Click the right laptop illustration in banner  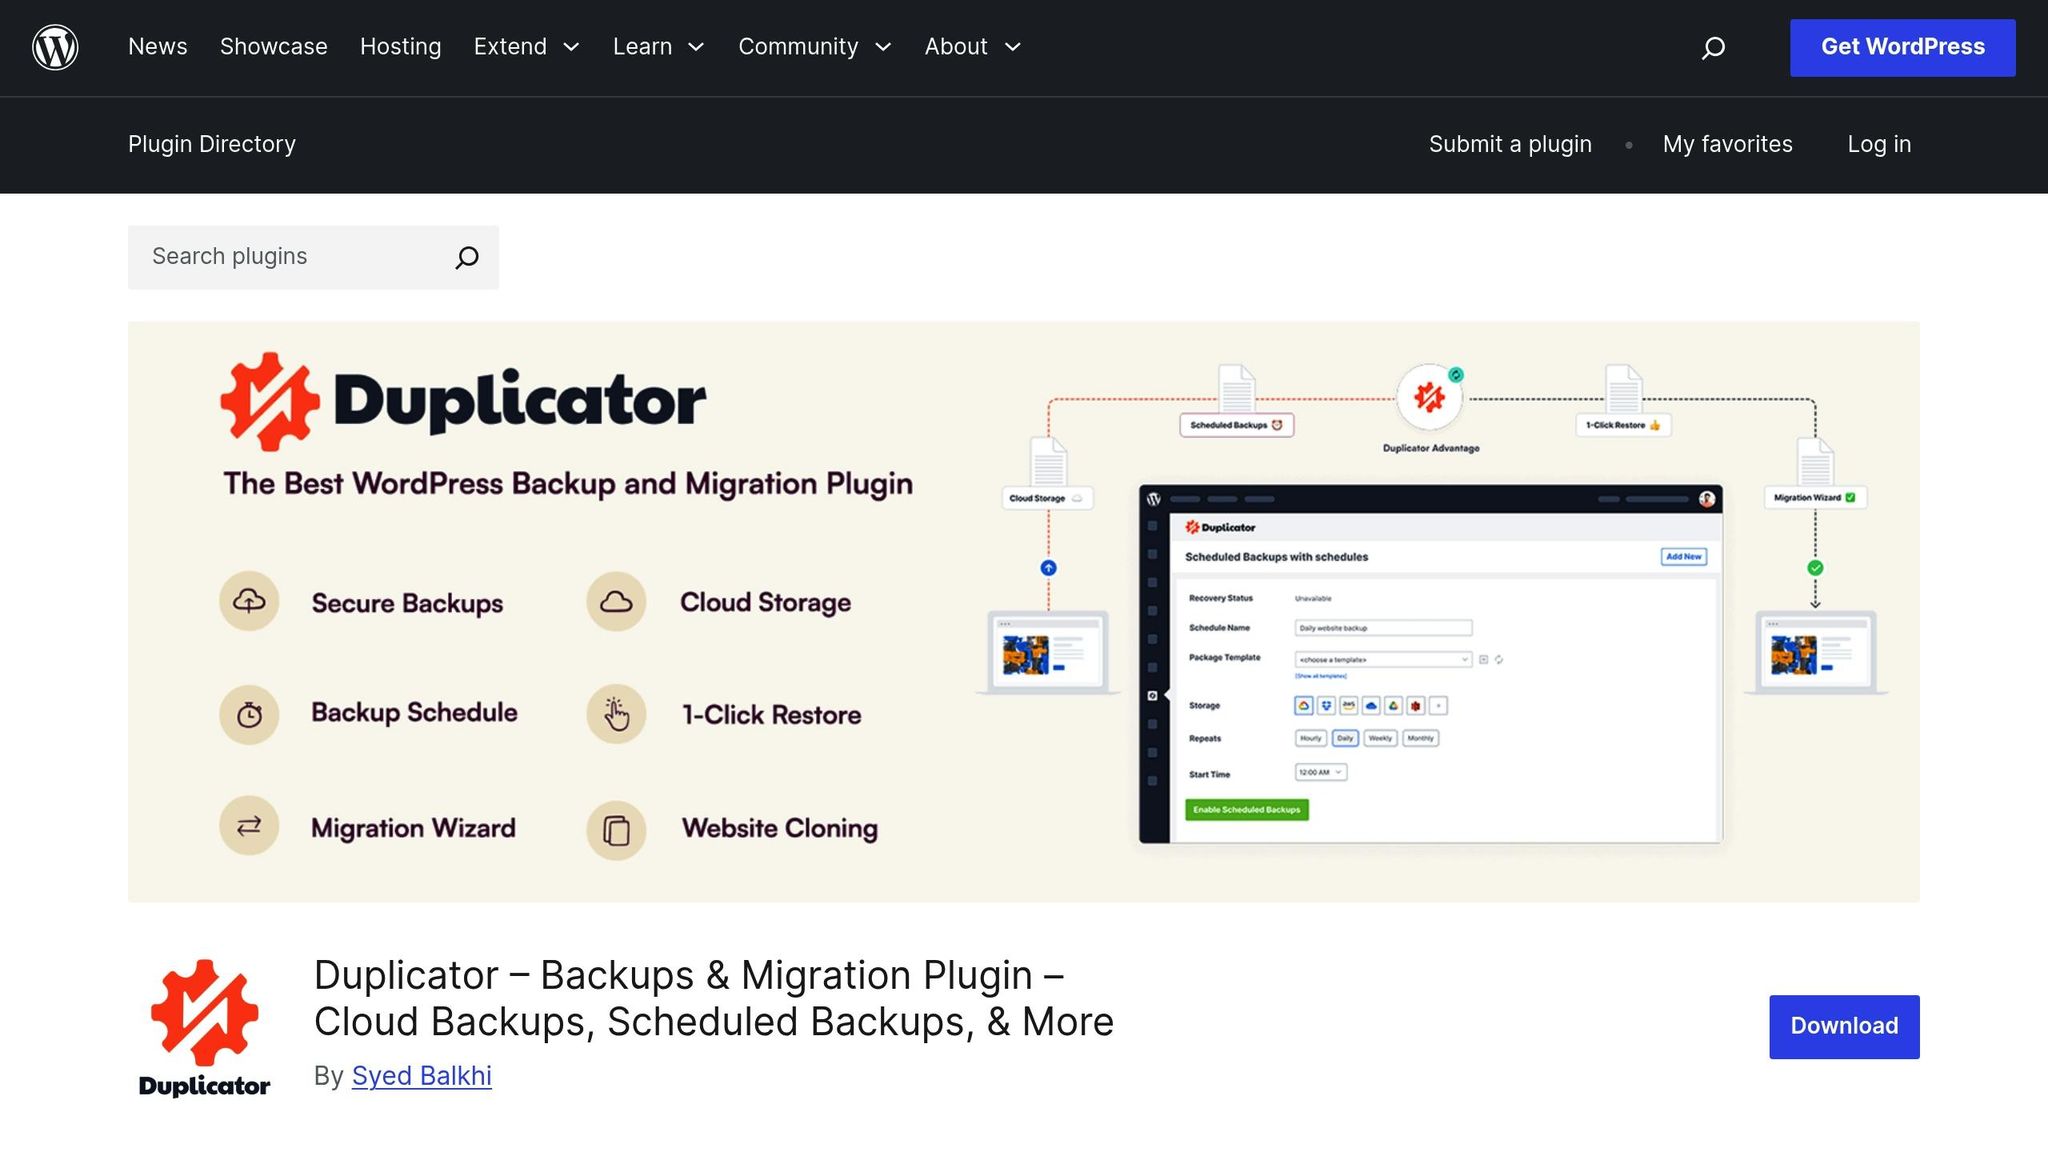coord(1816,652)
